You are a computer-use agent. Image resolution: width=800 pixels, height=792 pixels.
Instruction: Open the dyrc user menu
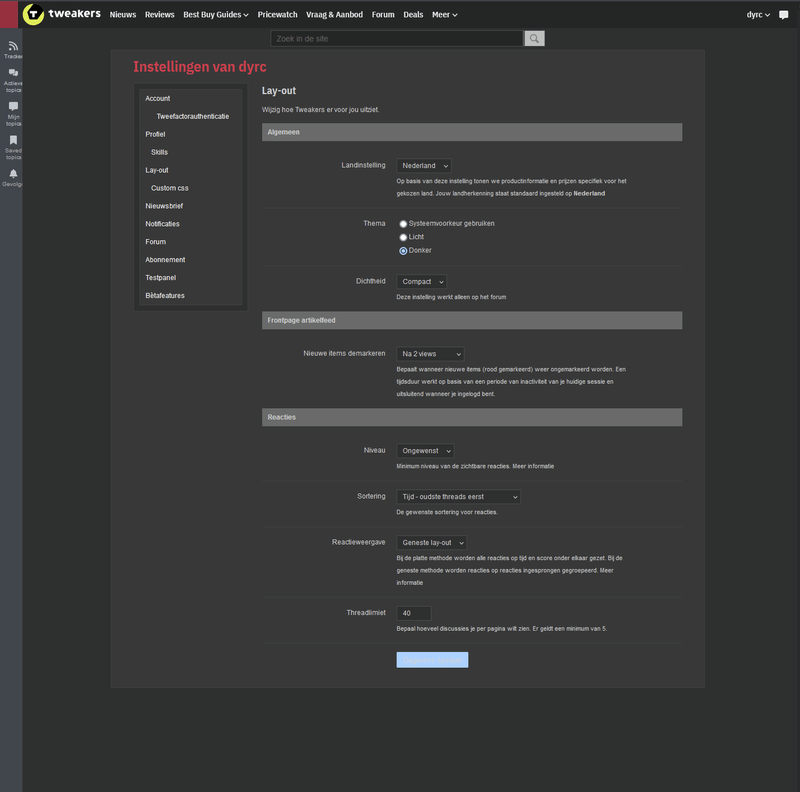758,15
